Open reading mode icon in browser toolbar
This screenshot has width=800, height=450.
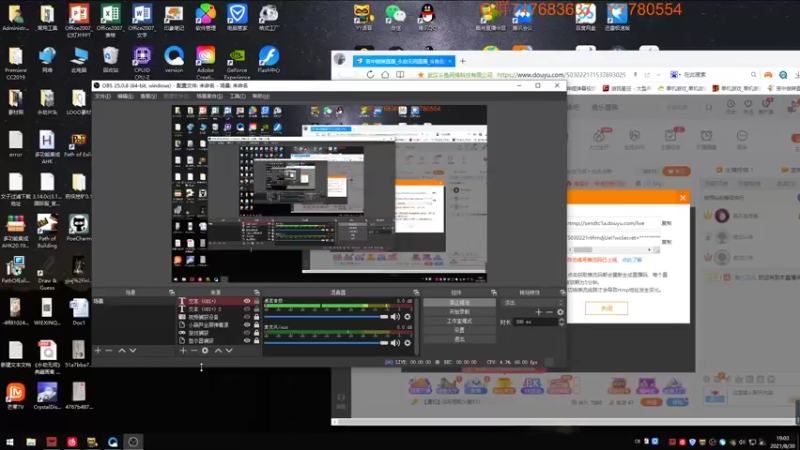click(x=400, y=74)
